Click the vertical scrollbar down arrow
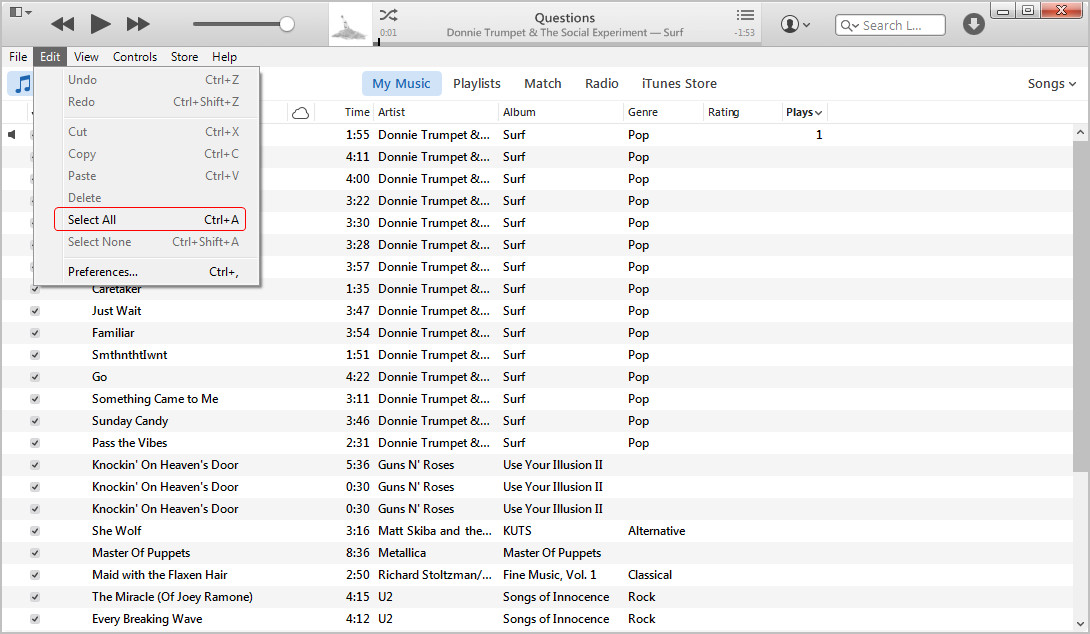Viewport: 1090px width, 634px height. coord(1080,624)
